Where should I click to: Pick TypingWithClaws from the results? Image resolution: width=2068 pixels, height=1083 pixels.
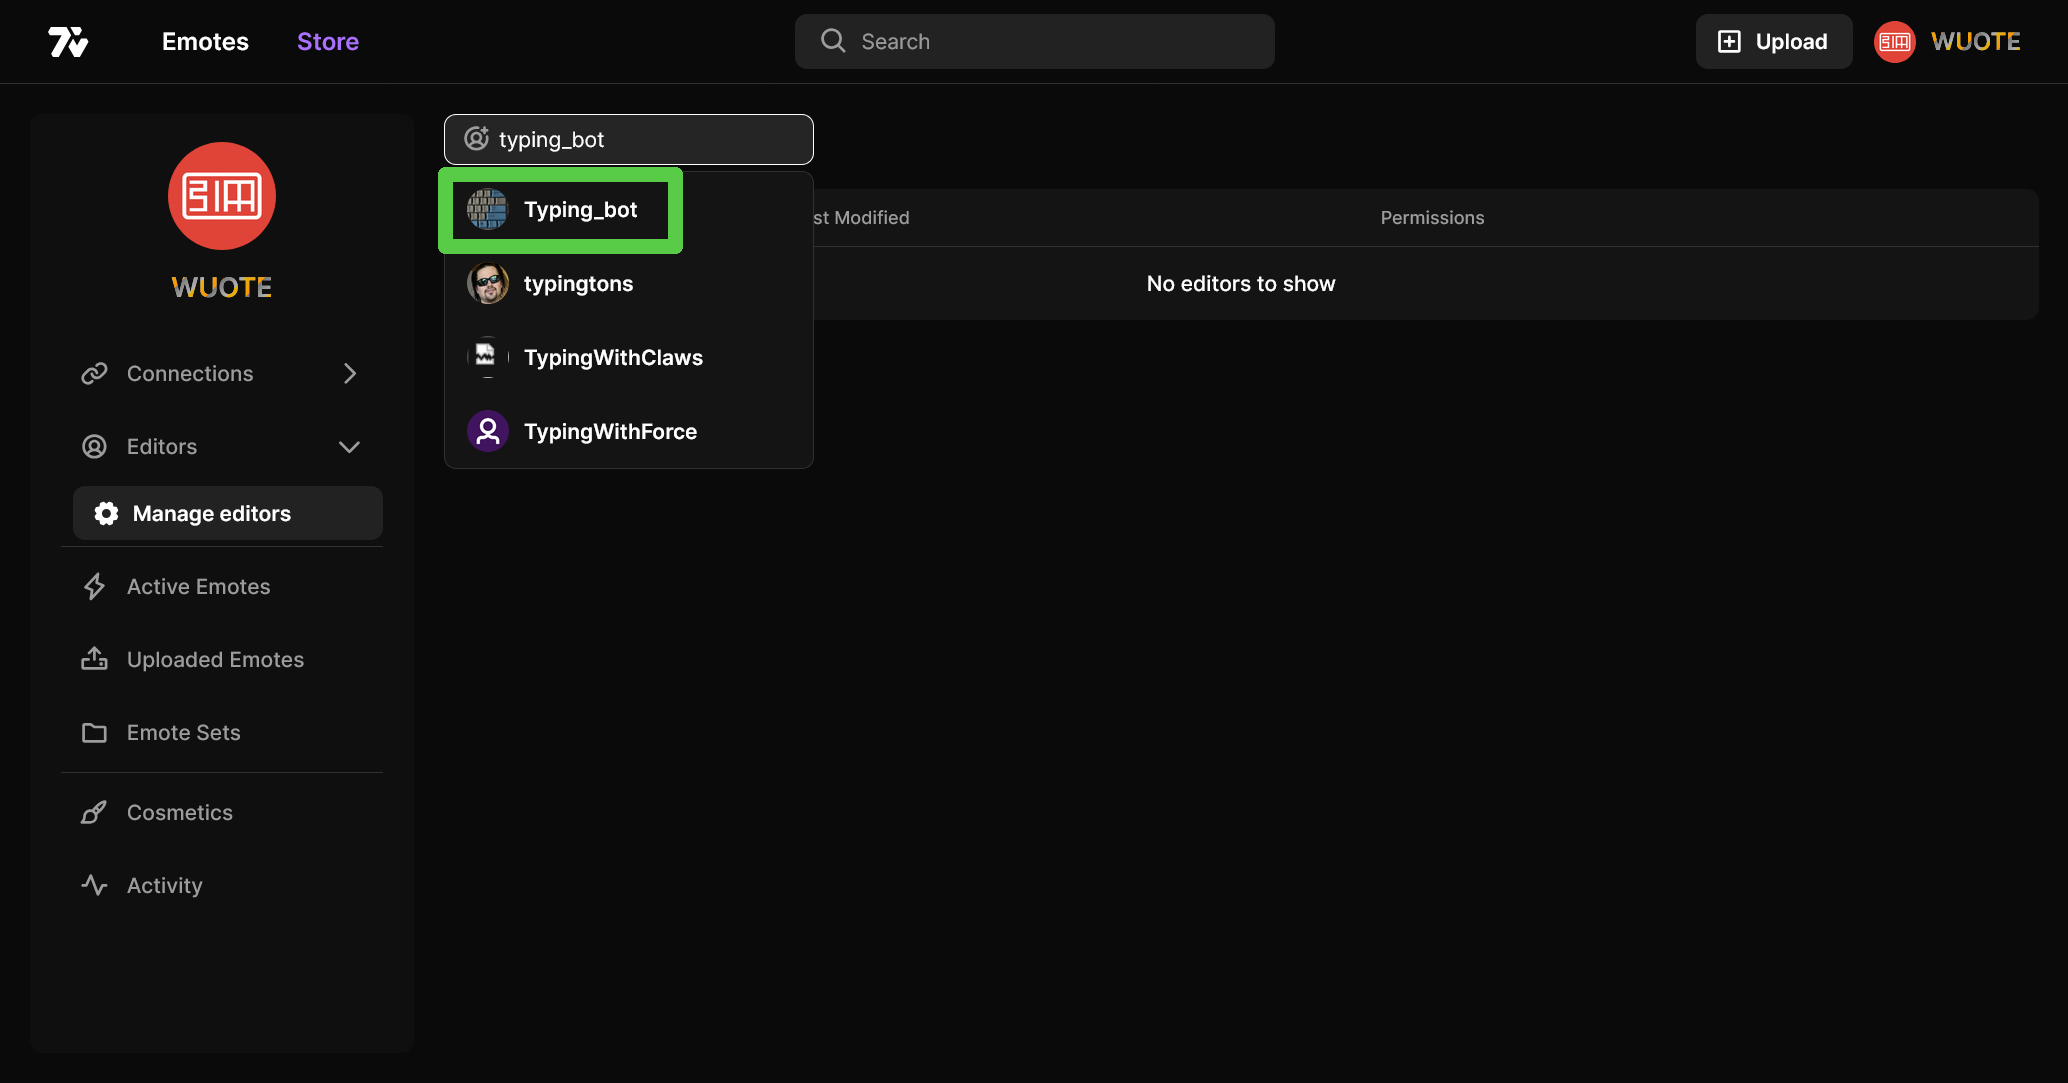(612, 358)
